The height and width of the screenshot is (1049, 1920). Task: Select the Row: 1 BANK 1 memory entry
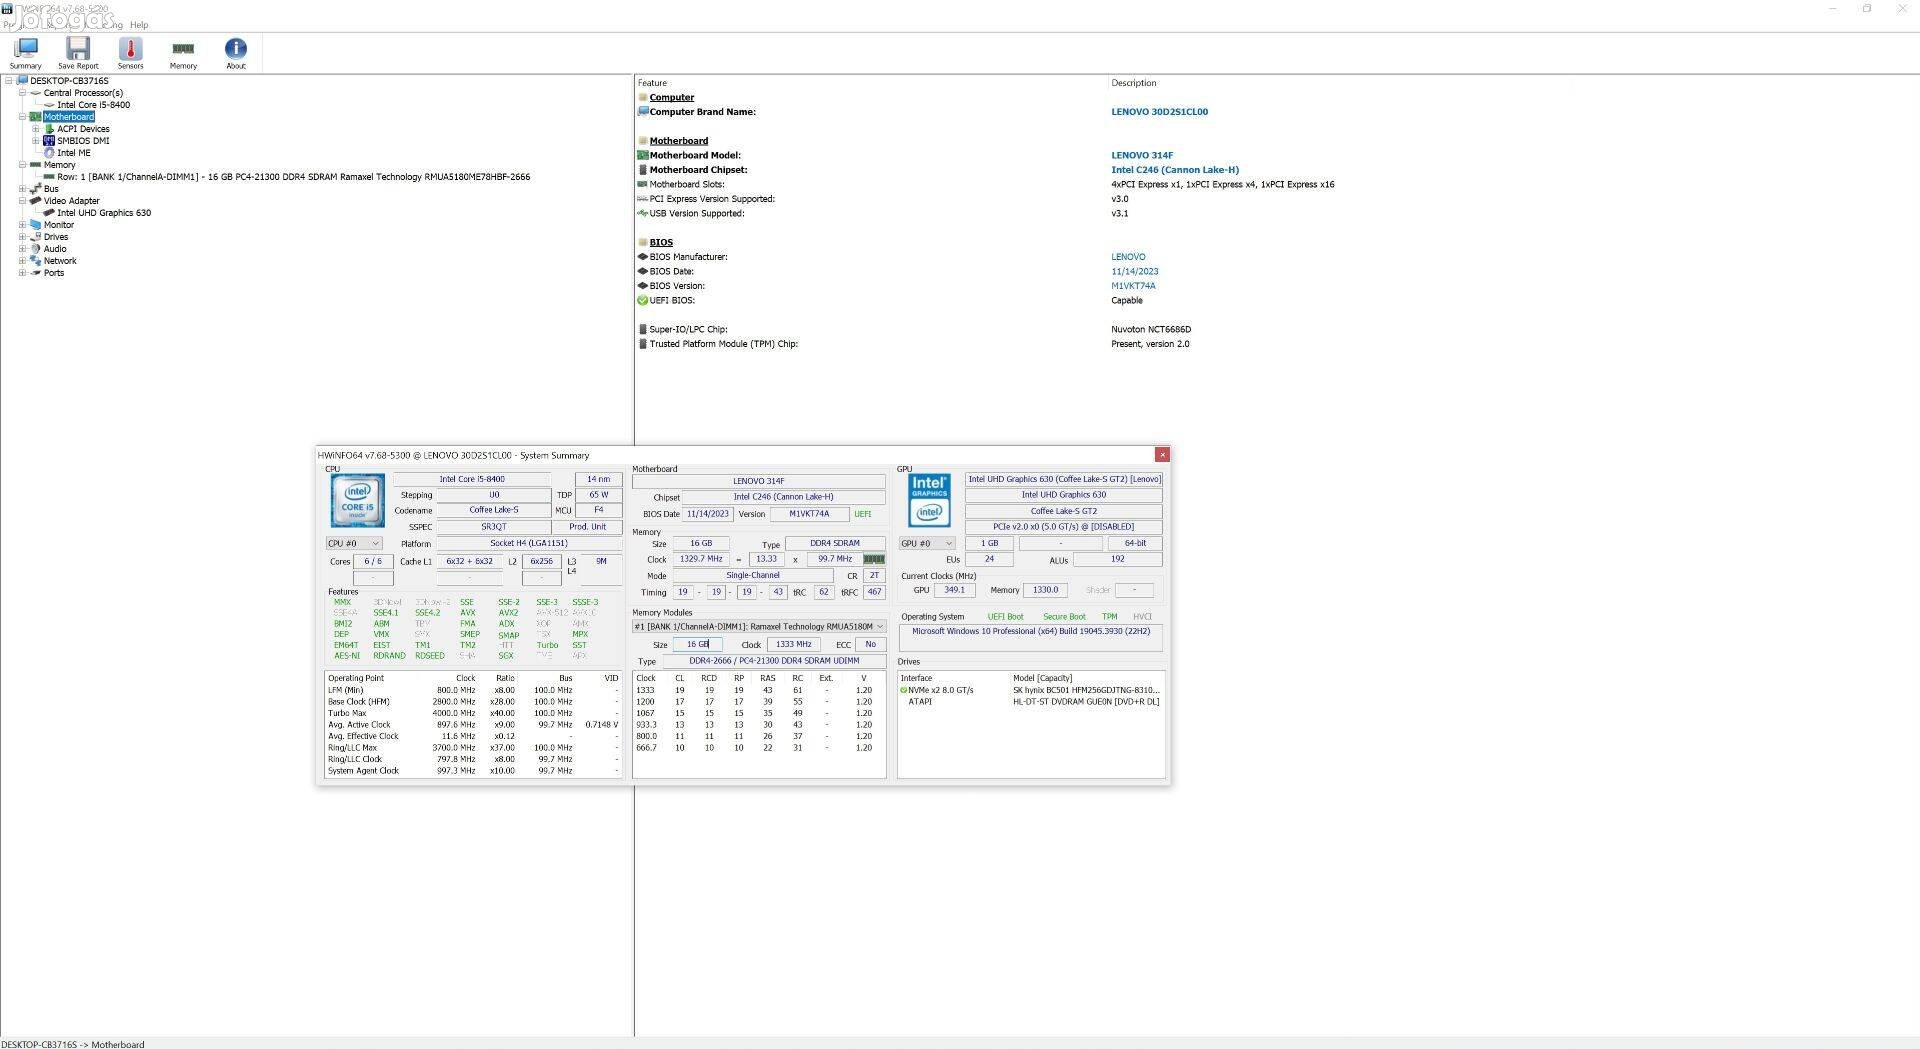click(x=293, y=177)
